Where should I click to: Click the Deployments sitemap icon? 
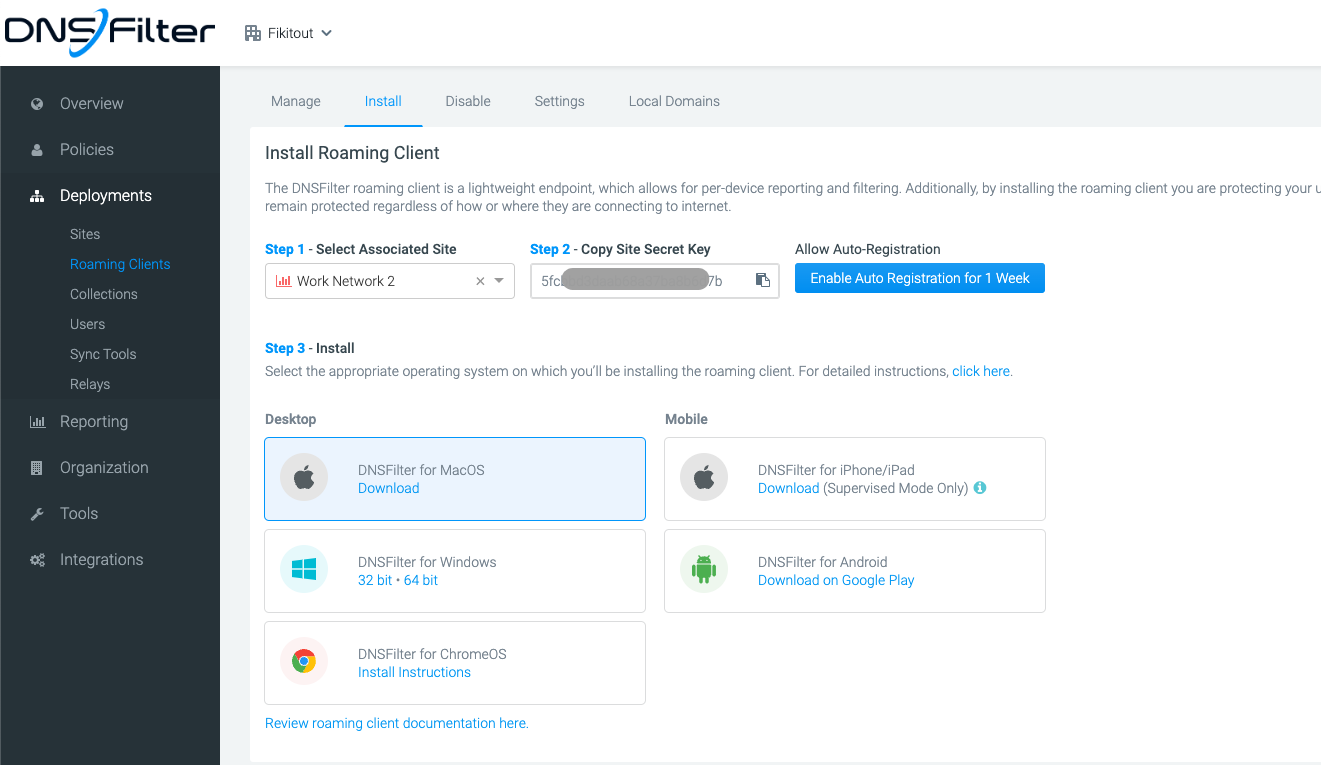click(37, 196)
